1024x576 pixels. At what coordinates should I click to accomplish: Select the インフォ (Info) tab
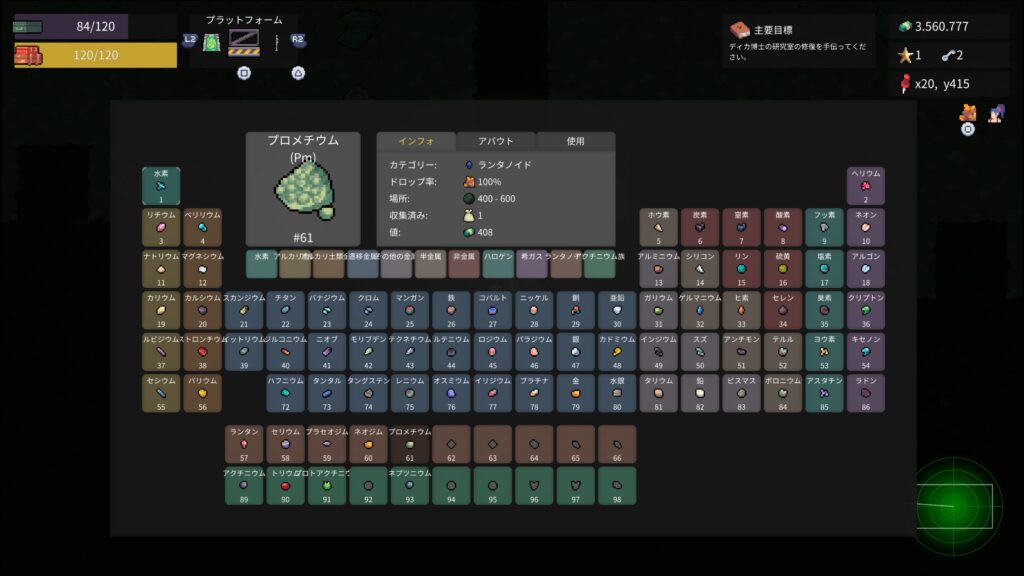[415, 142]
